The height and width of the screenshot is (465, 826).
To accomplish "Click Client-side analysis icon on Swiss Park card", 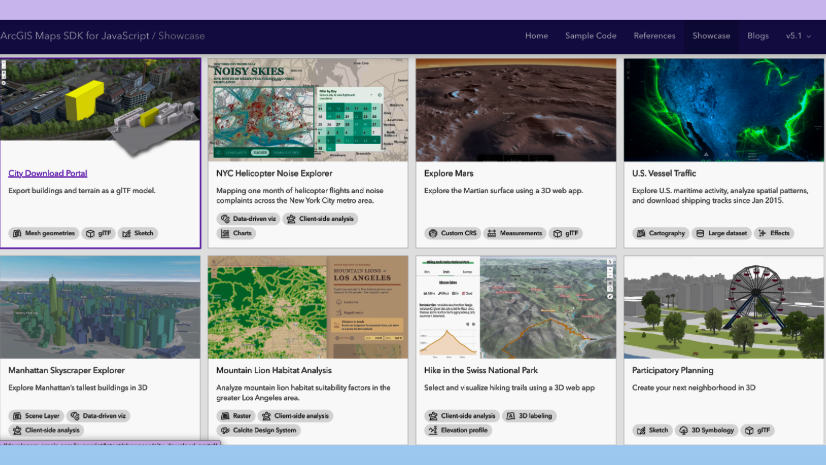I will [x=433, y=416].
